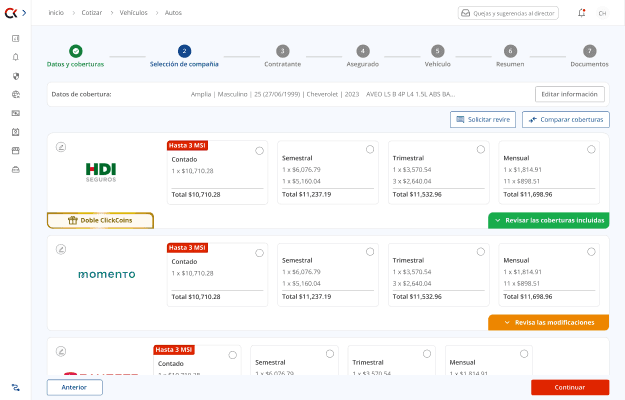Select Momento Contado payment option

(x=259, y=253)
